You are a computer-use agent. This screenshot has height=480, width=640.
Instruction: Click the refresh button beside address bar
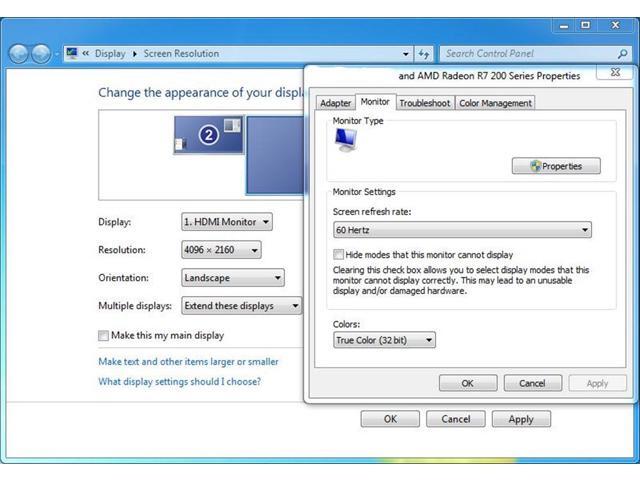tap(424, 54)
